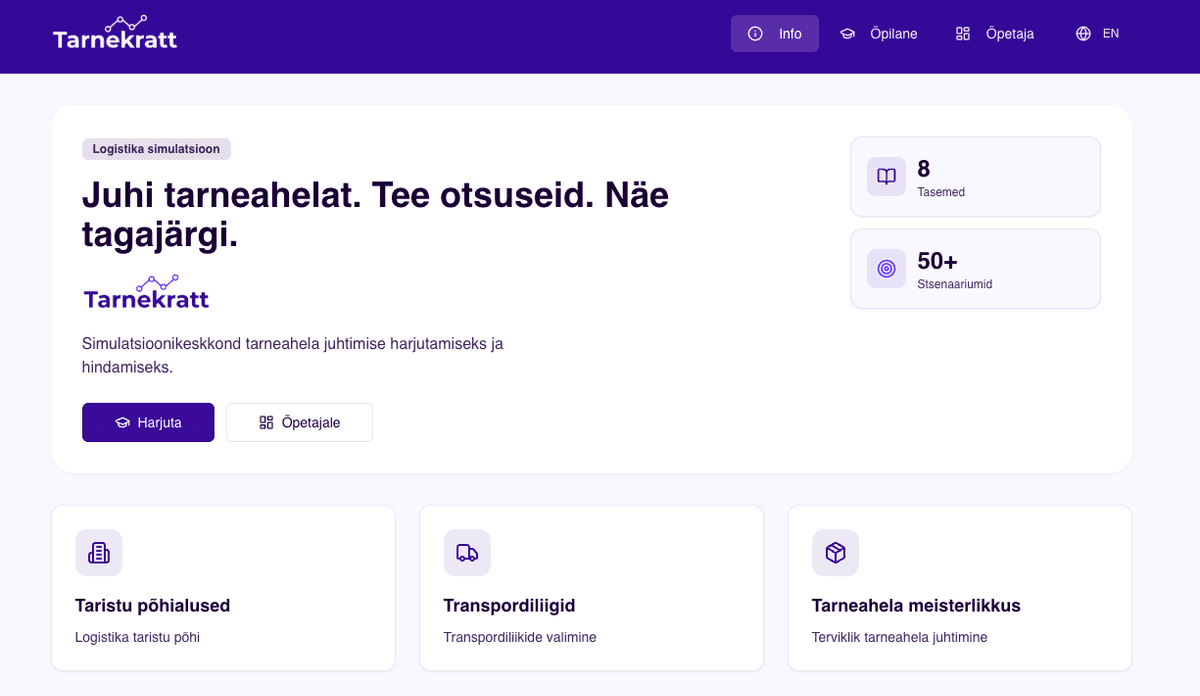Open the Tarneahela meisterlikkus card title
The width and height of the screenshot is (1200, 696).
pos(915,606)
